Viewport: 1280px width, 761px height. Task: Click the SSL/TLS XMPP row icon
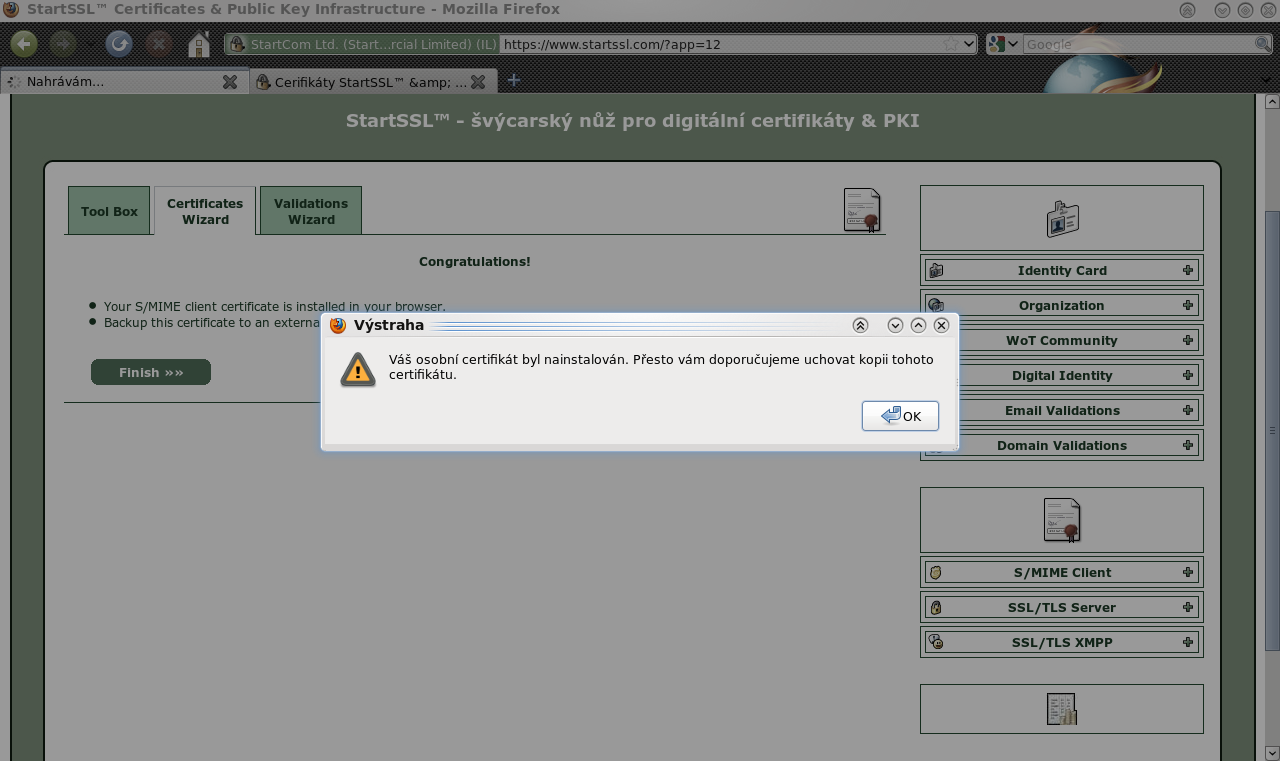[x=936, y=642]
